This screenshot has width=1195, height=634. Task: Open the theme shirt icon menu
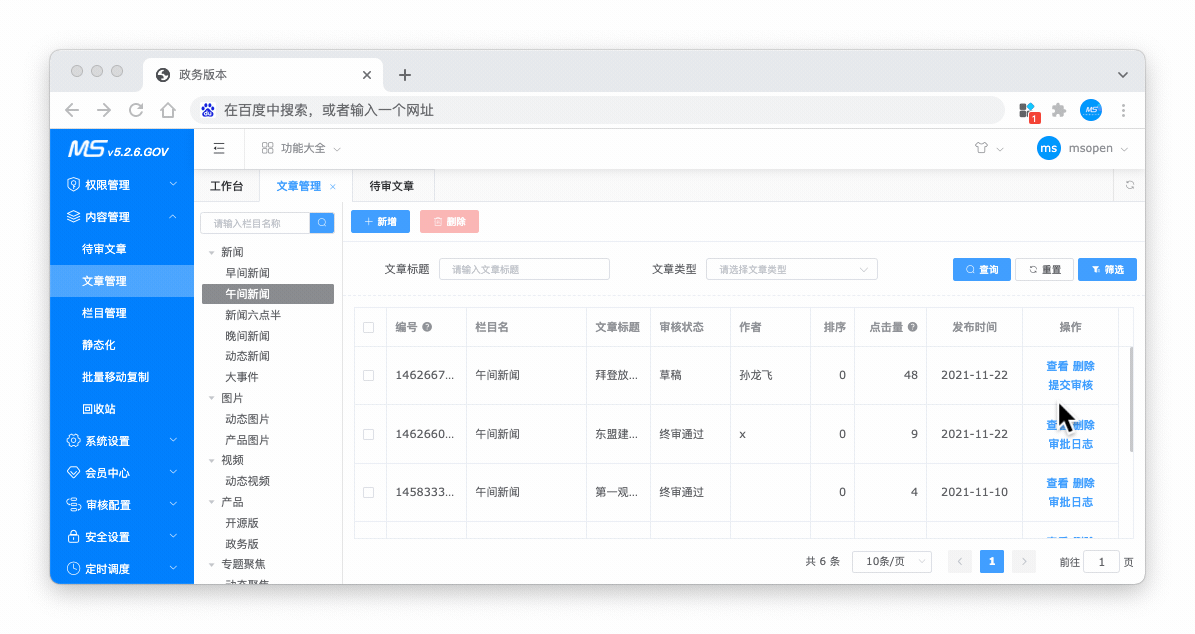(981, 148)
